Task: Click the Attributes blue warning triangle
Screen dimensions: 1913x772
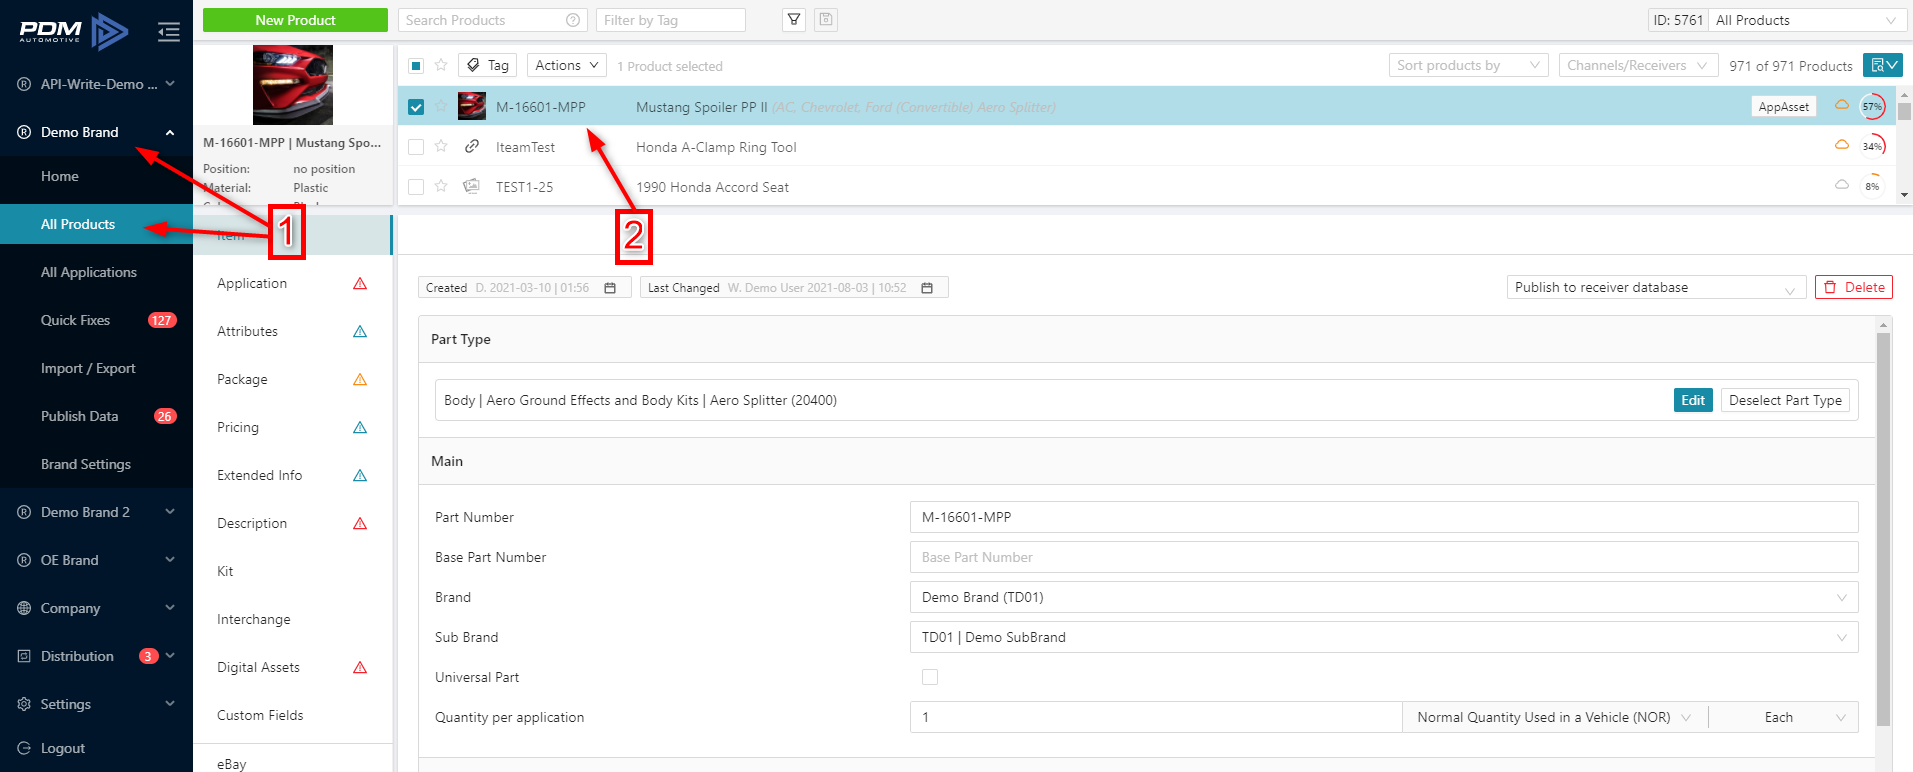Action: pos(360,332)
